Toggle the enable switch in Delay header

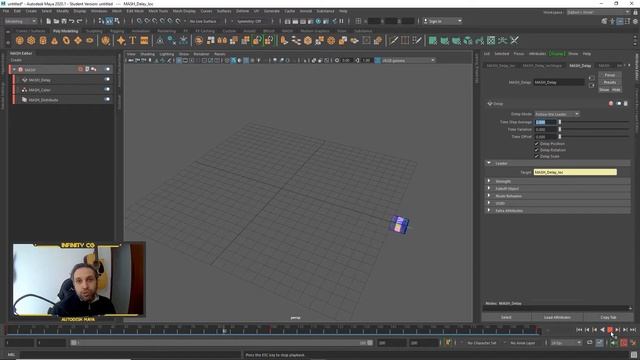[618, 104]
